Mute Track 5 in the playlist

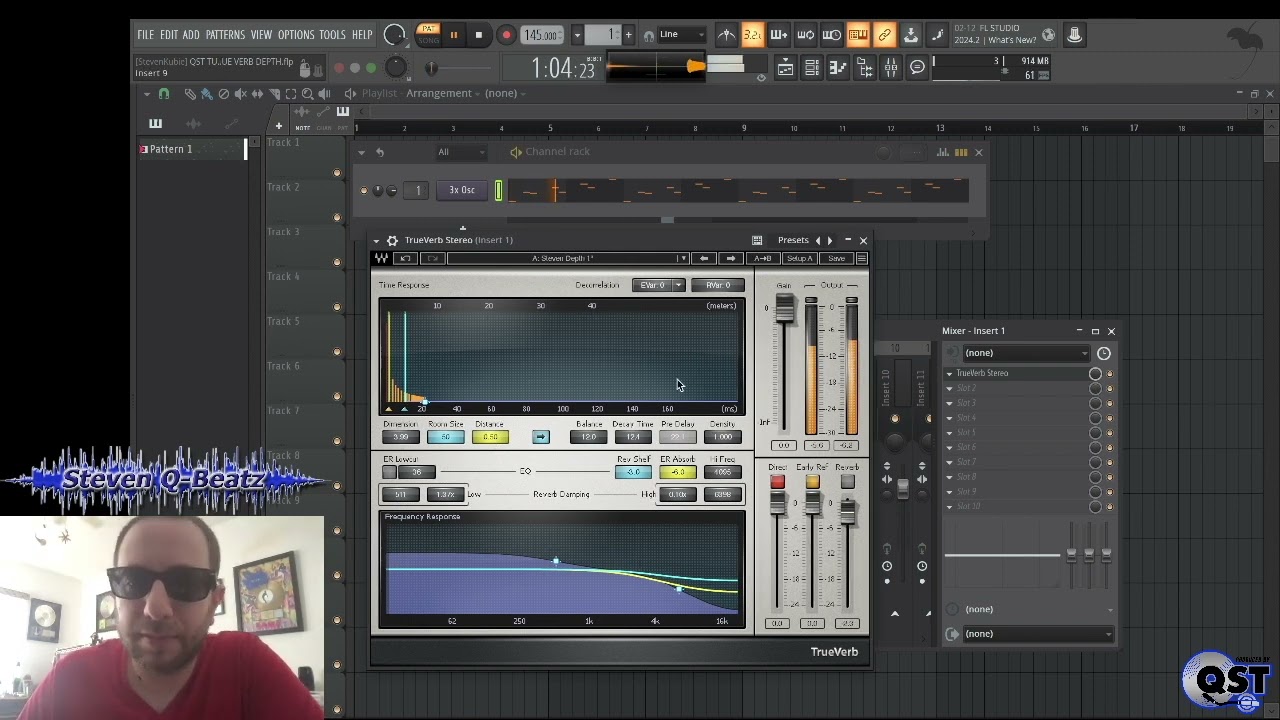(337, 351)
